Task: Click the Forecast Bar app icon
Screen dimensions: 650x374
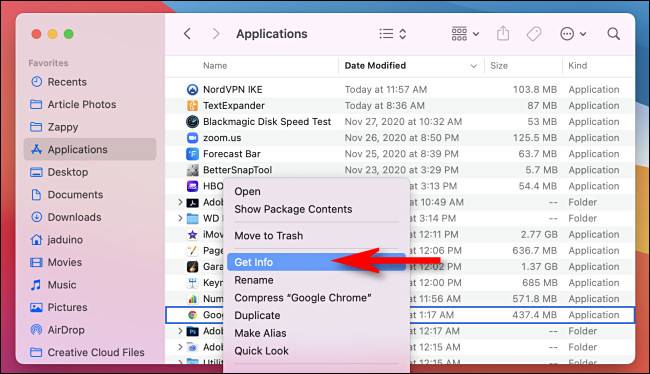Action: 192,154
